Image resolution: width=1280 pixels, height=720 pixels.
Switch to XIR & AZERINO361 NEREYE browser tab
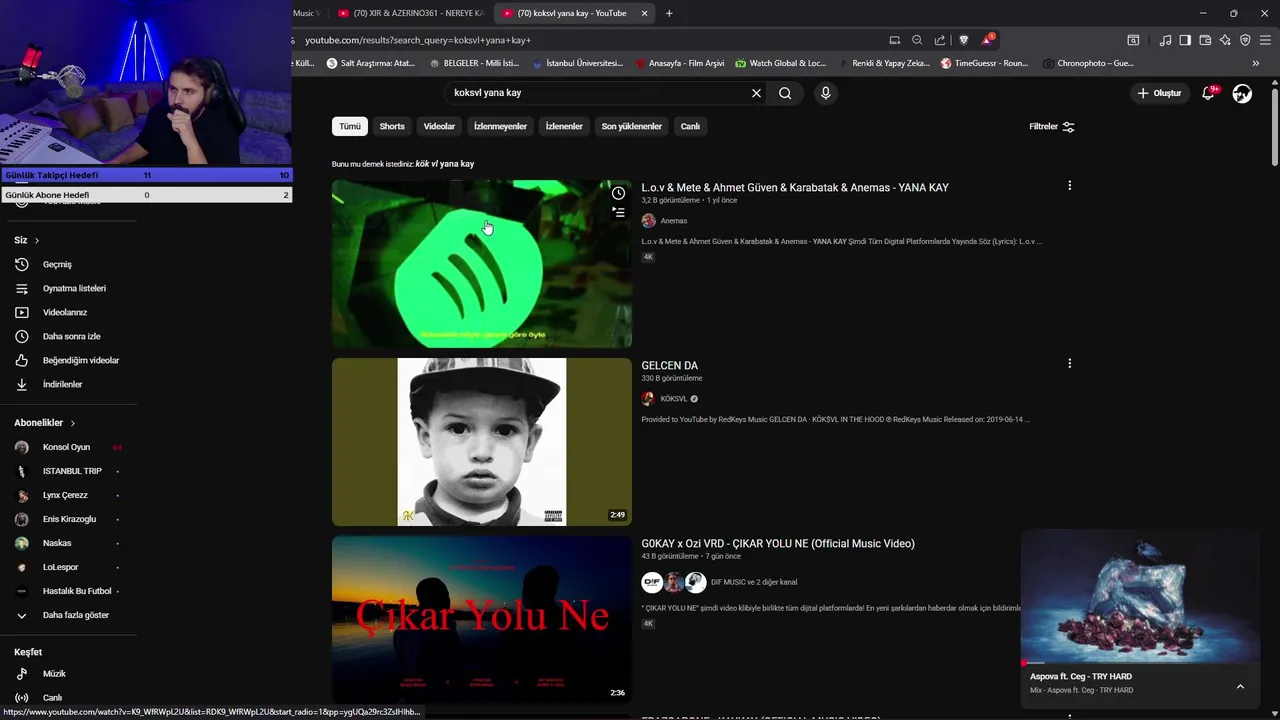tap(410, 13)
